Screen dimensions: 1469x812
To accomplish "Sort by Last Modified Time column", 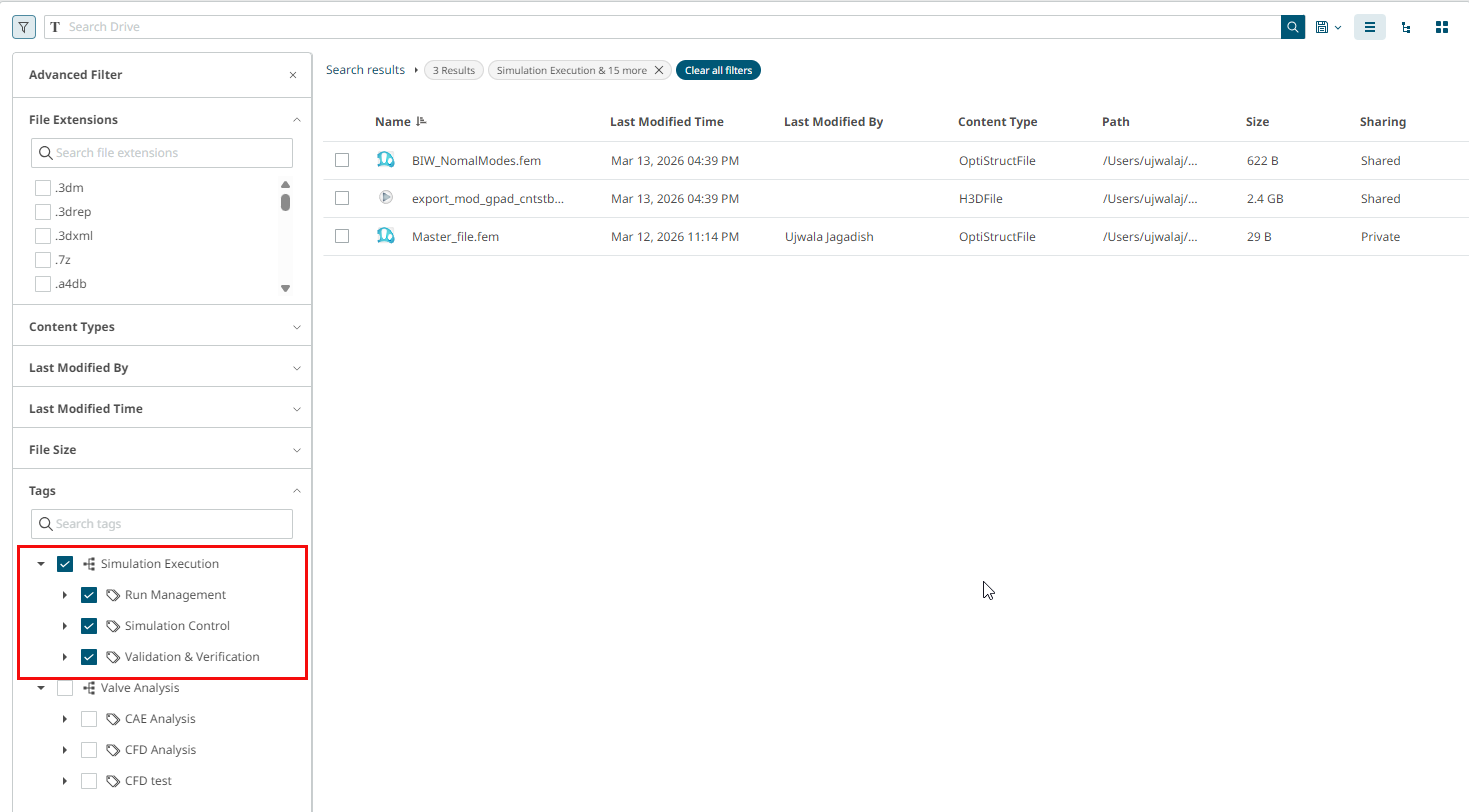I will (x=666, y=122).
